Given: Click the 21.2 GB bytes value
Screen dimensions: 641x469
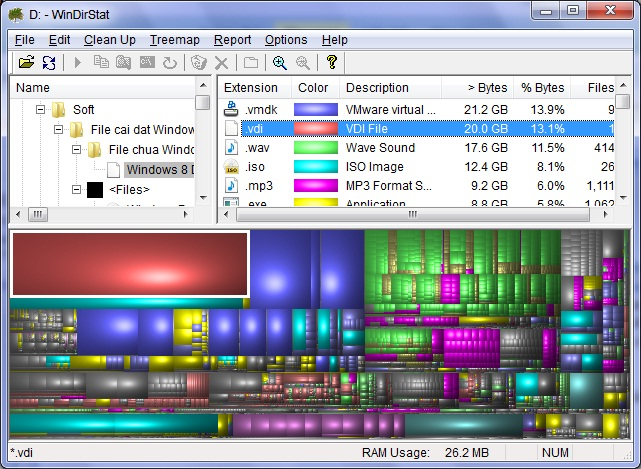Looking at the screenshot, I should (x=486, y=110).
